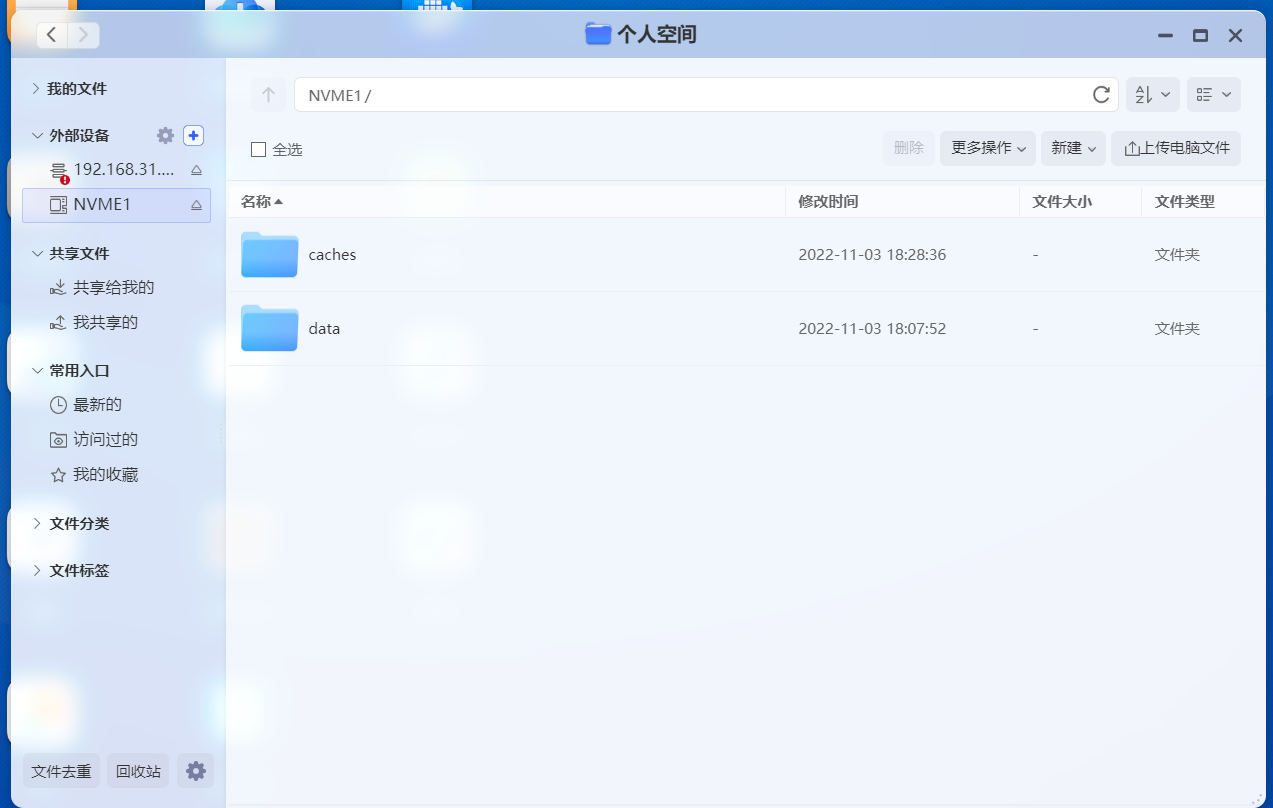The width and height of the screenshot is (1273, 808).
Task: Open the 回收站 recycle bin
Action: coord(138,771)
